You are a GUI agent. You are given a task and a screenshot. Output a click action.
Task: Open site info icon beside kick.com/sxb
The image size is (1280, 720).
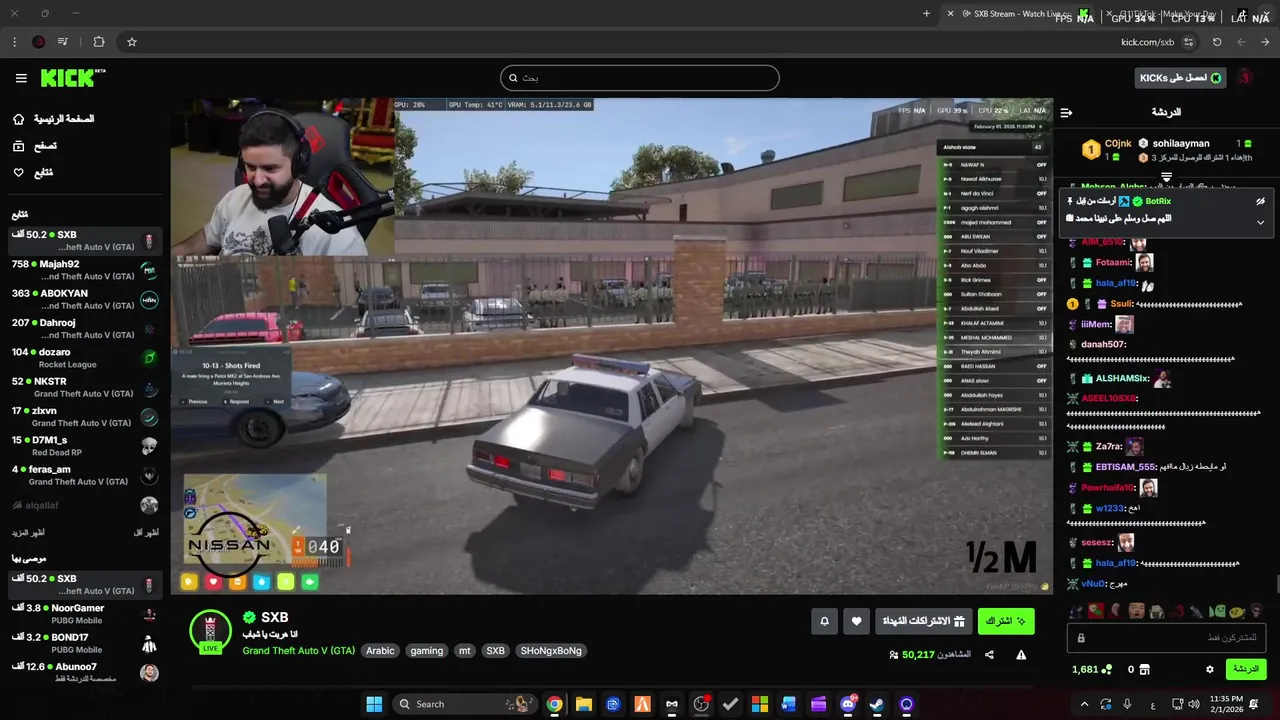point(1188,42)
